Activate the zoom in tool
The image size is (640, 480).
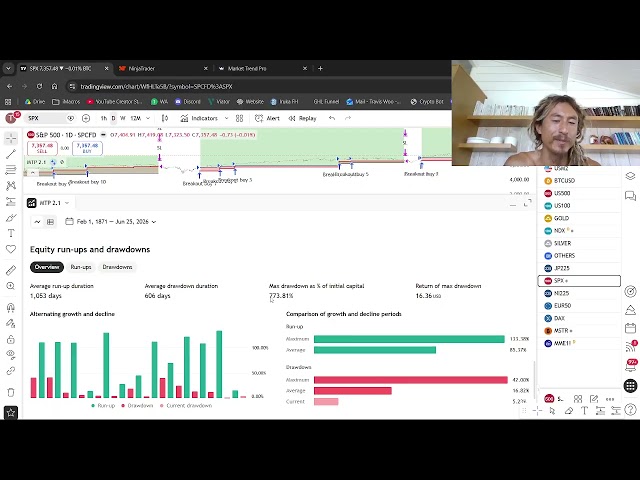[11, 286]
